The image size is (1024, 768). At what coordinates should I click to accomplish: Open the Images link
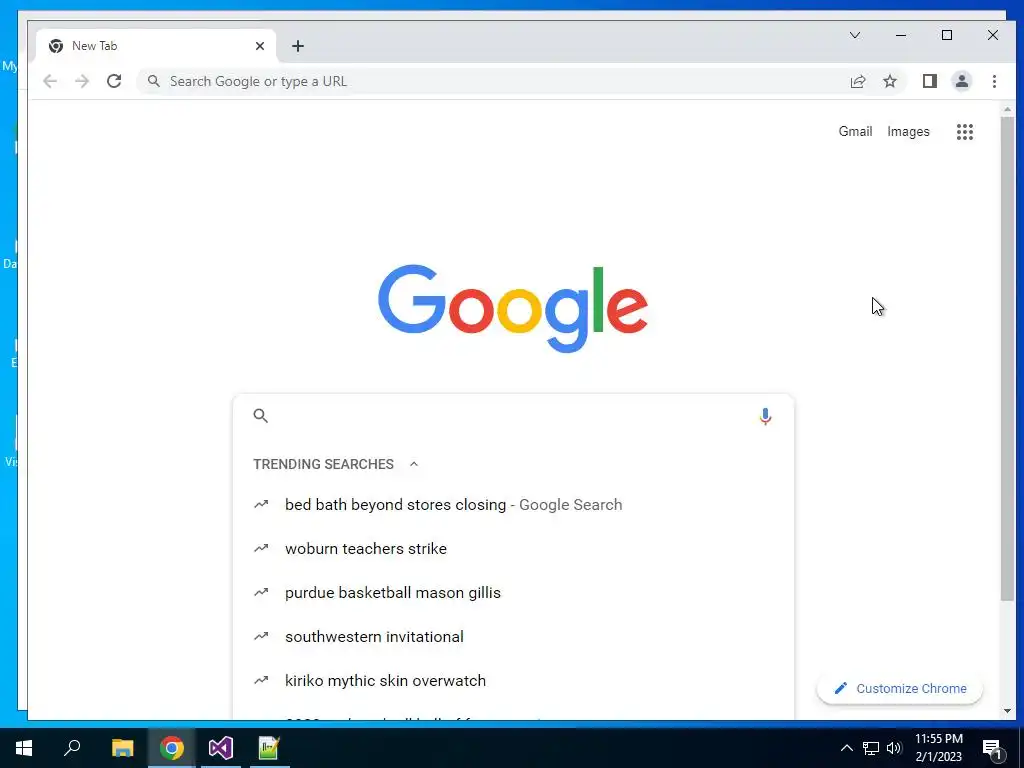pos(908,131)
